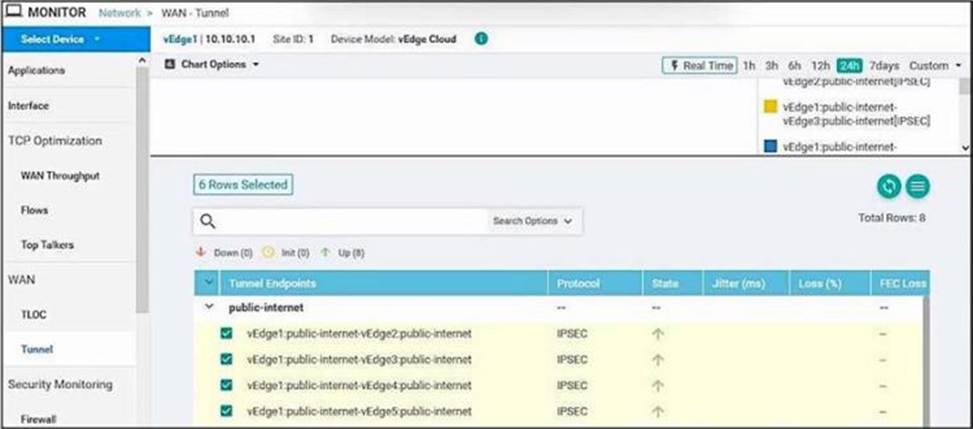Open the green table columns menu icon

tap(917, 186)
